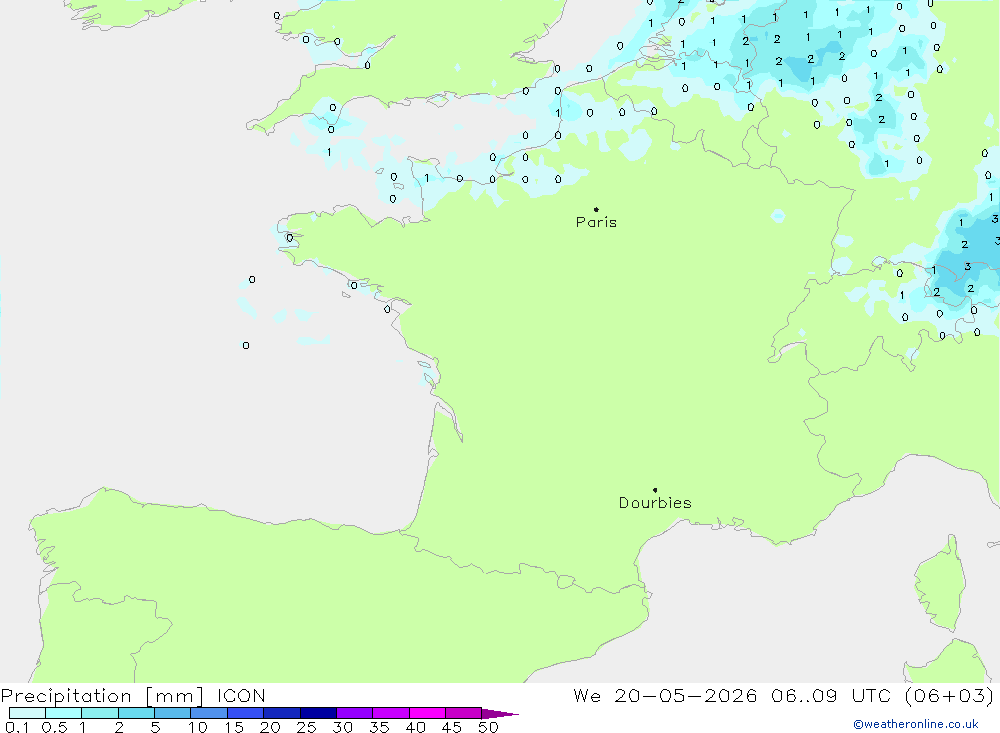Click the Dourbies location label
The height and width of the screenshot is (733, 1000).
655,503
